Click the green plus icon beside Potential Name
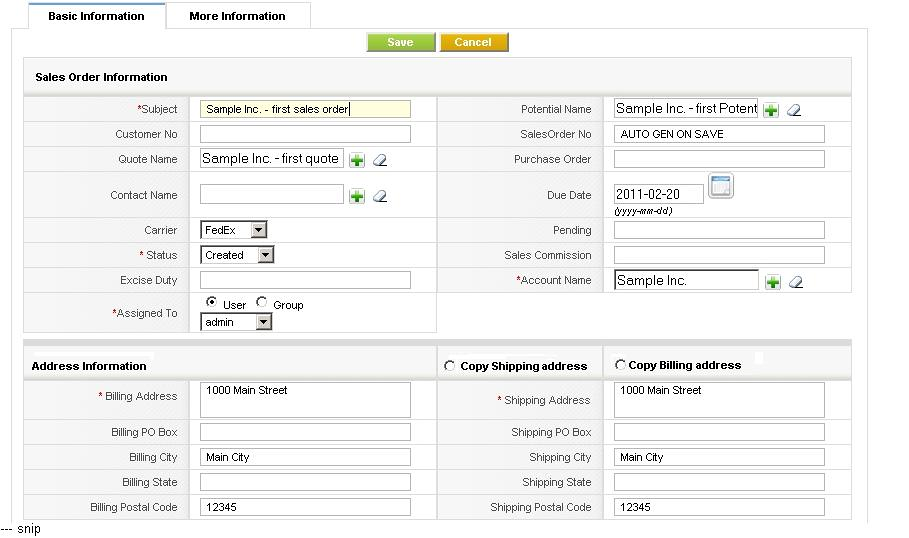This screenshot has width=909, height=538. pos(770,110)
